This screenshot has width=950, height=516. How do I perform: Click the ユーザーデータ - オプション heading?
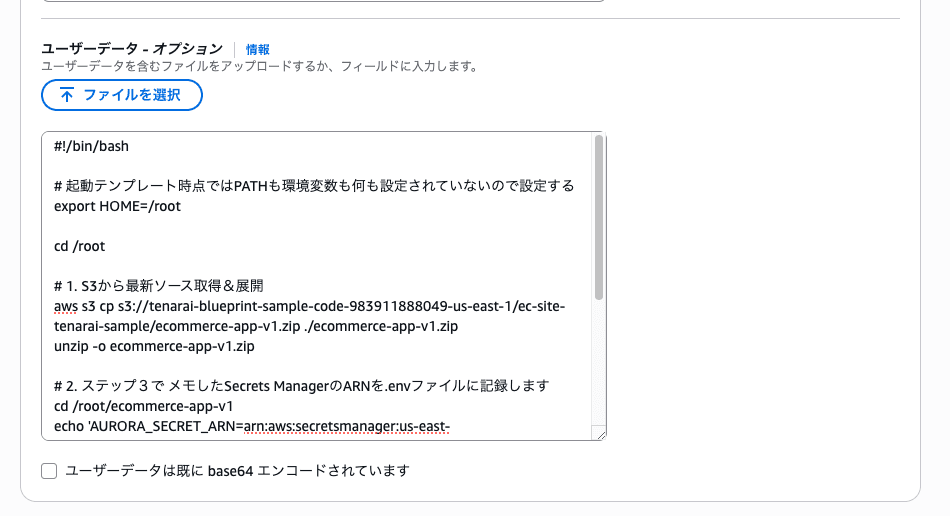point(131,49)
